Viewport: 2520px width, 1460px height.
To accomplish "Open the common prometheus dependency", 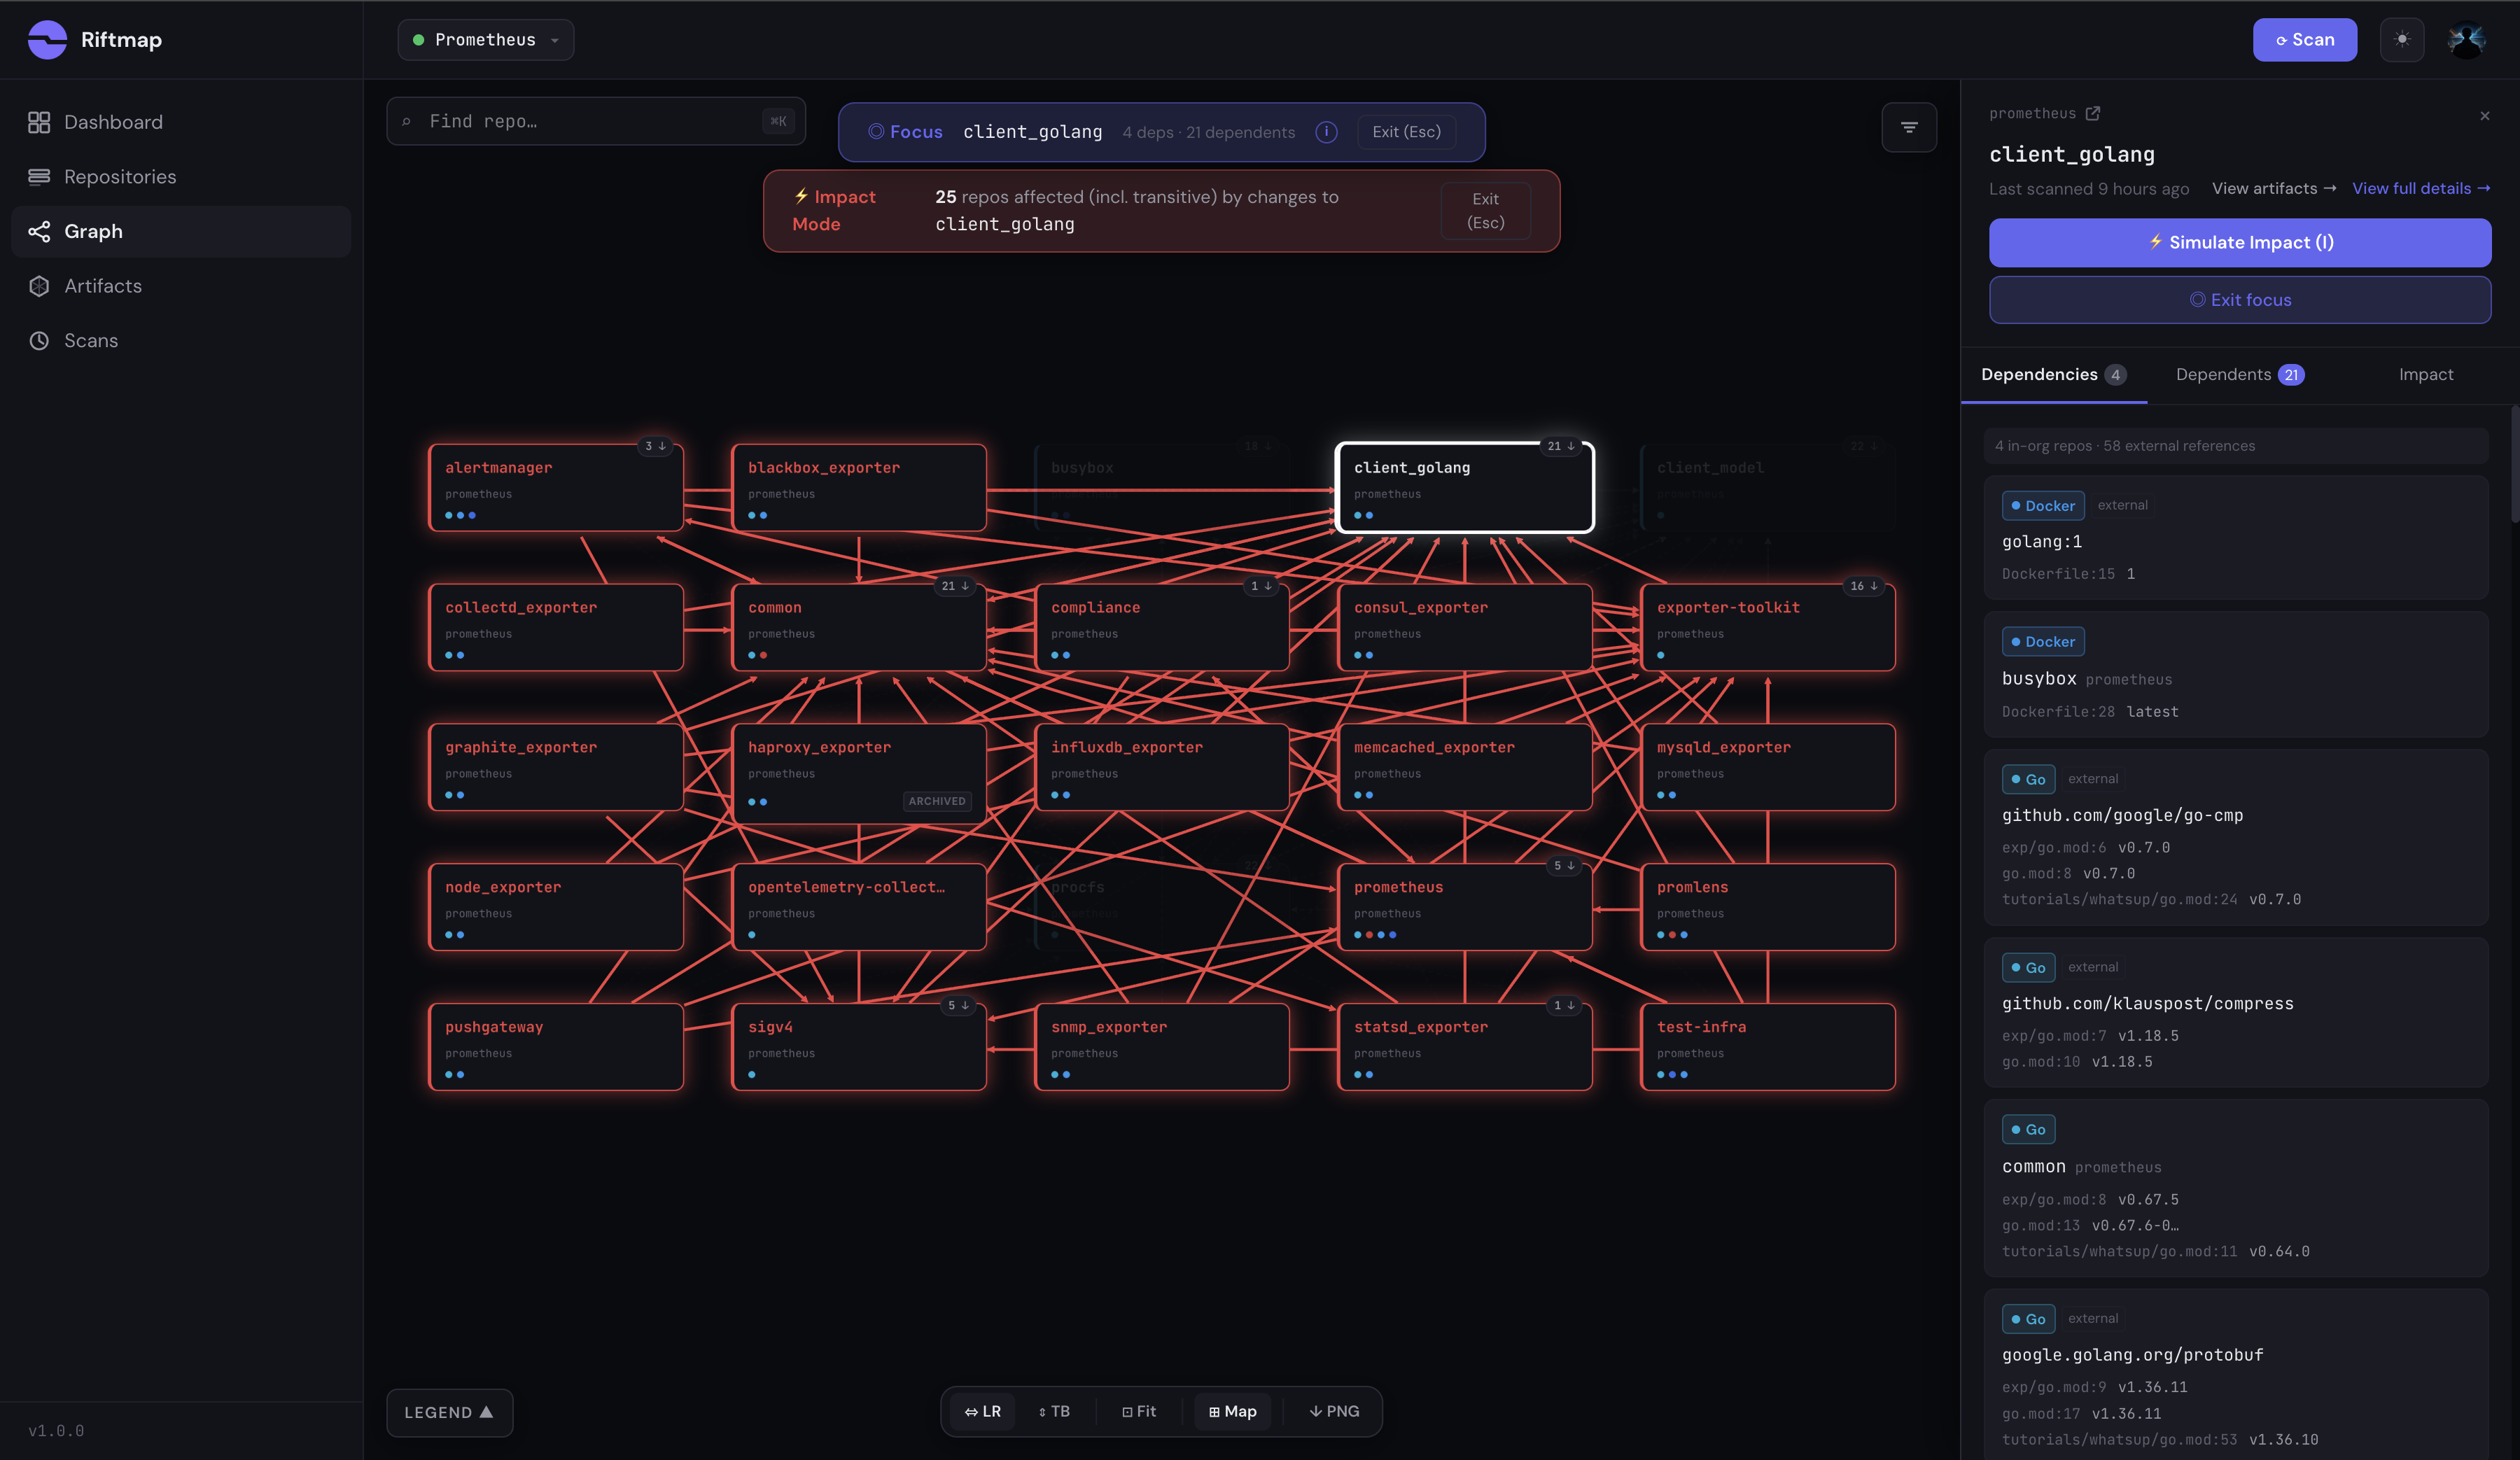I will point(2236,1189).
